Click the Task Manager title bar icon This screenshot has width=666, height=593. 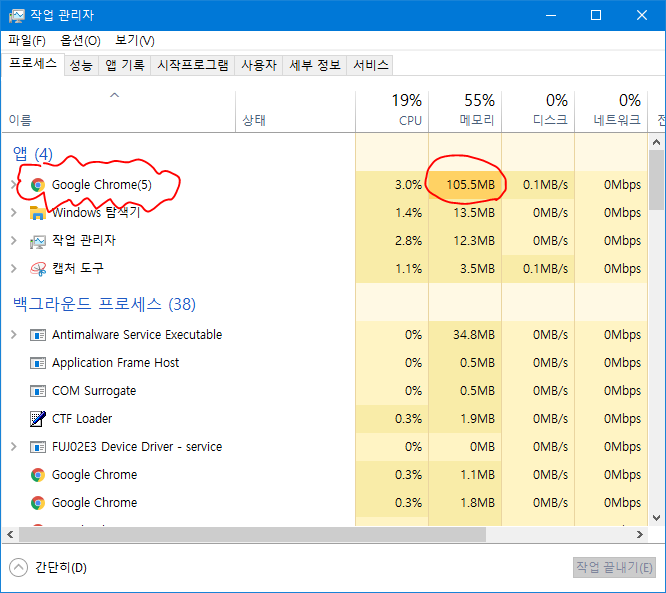point(17,15)
